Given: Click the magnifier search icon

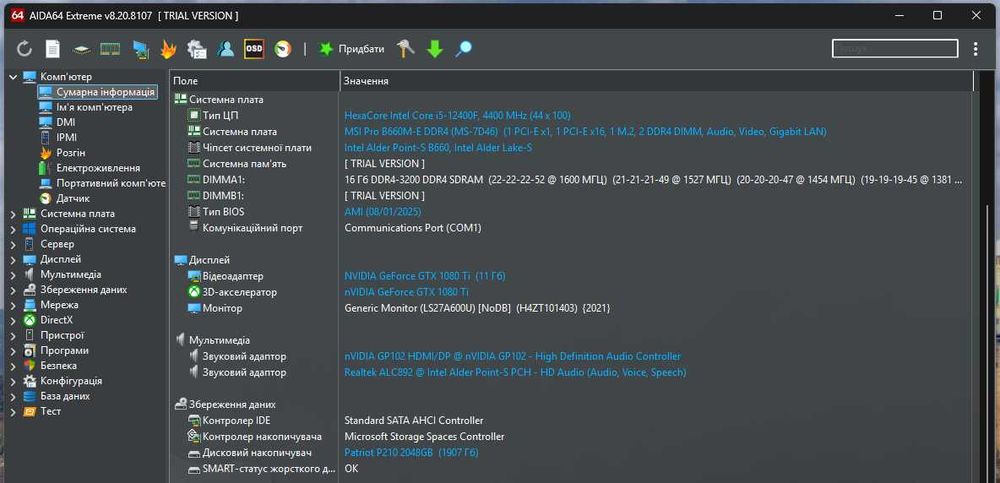Looking at the screenshot, I should [x=463, y=49].
